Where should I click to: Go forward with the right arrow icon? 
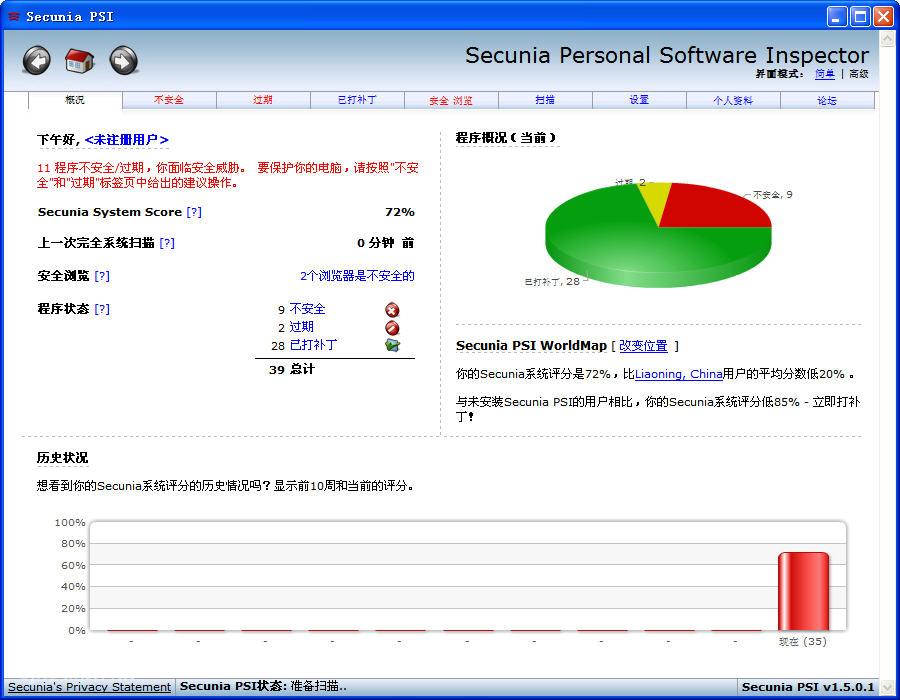coord(123,60)
